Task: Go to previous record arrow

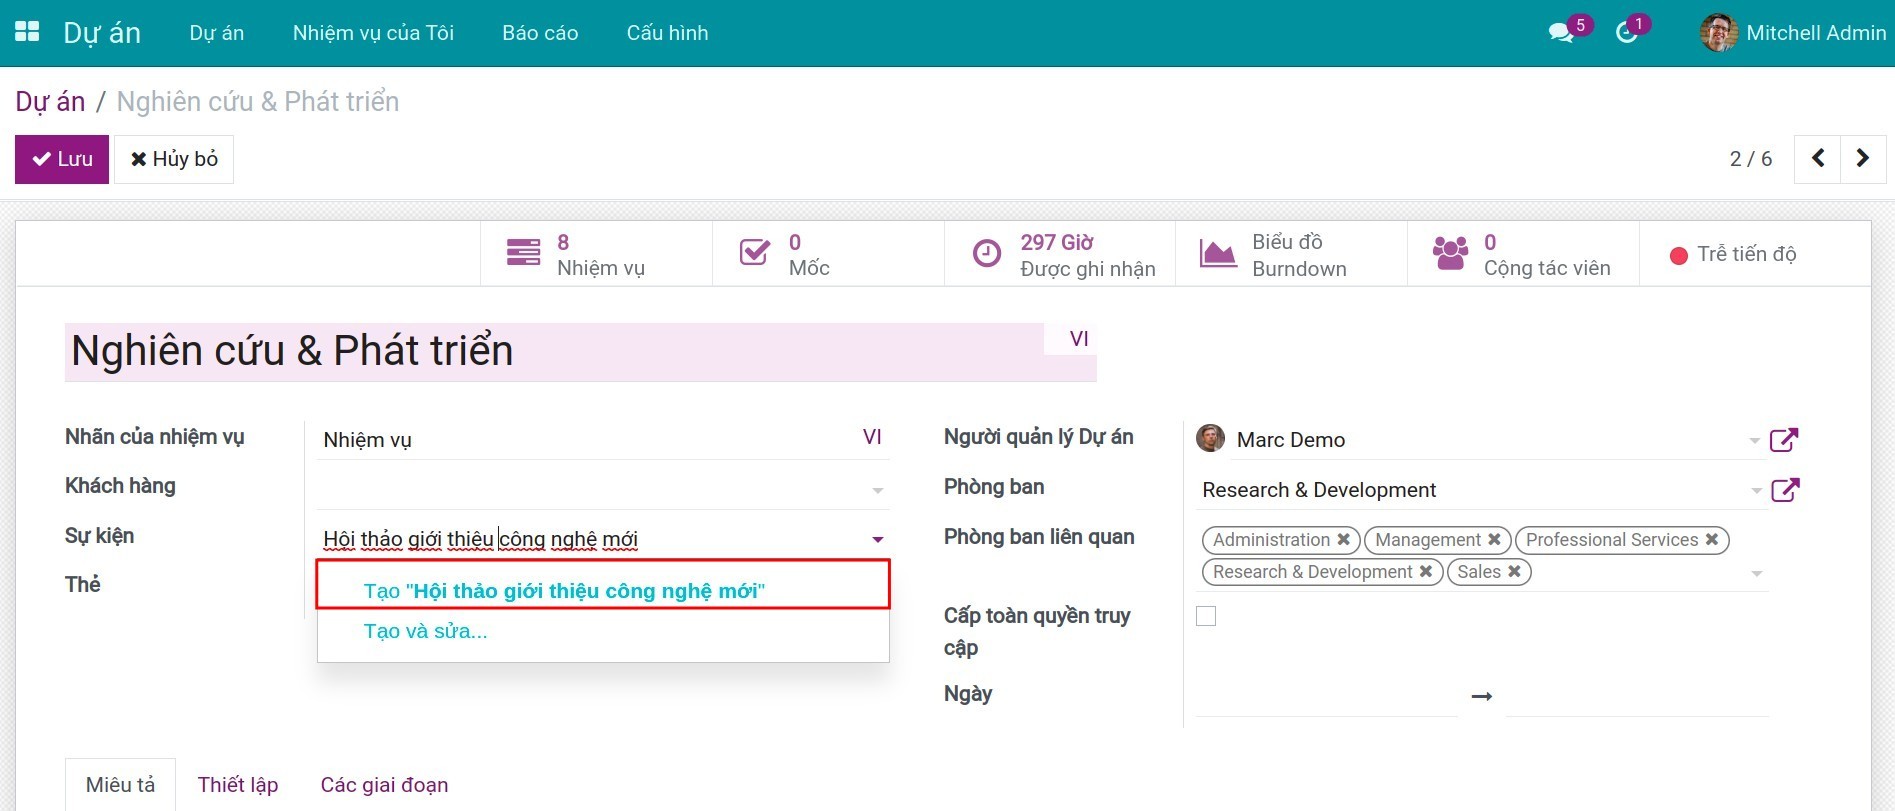Action: [1818, 158]
